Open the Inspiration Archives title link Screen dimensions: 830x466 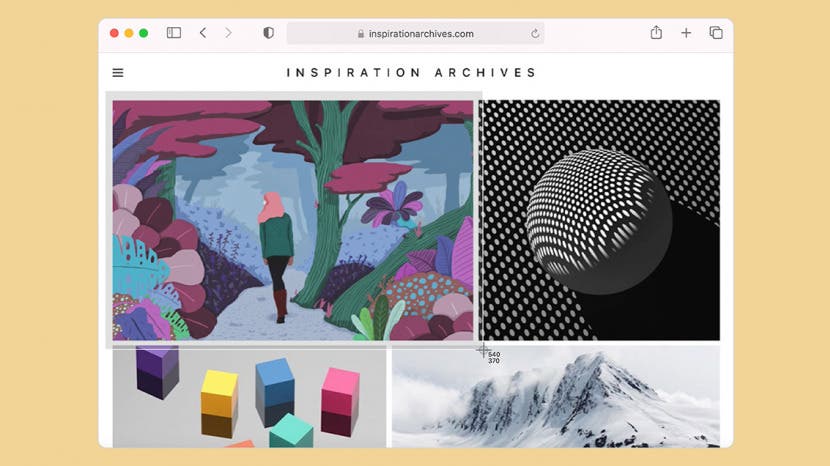(411, 73)
